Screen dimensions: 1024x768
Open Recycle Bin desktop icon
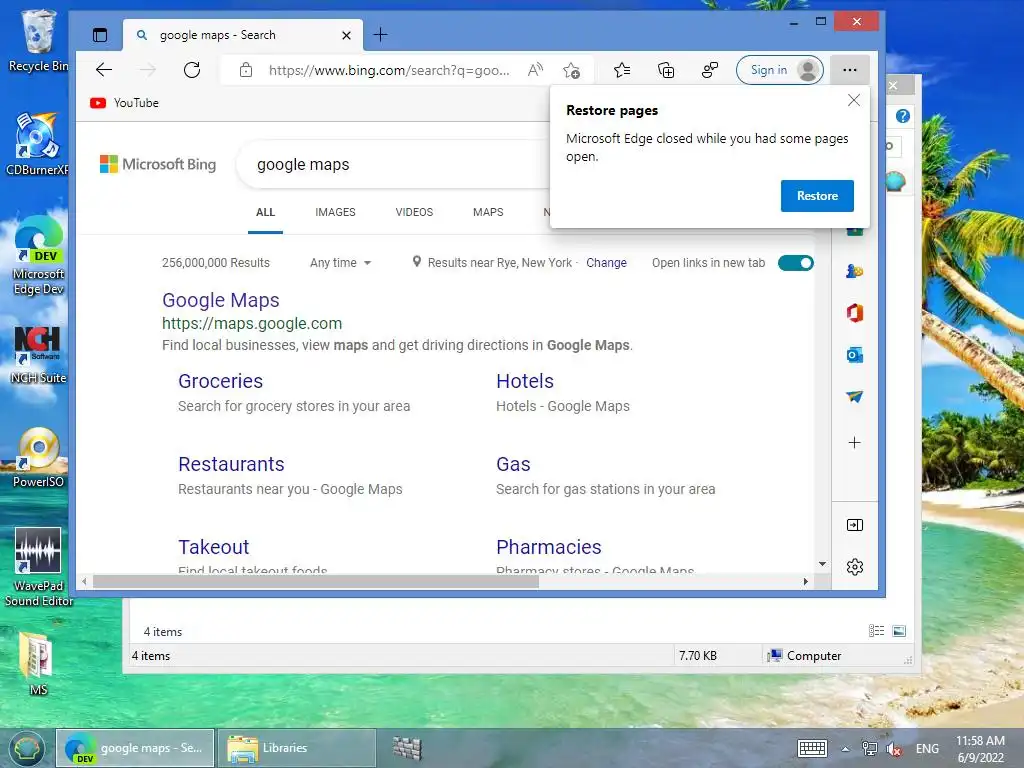pos(38,40)
